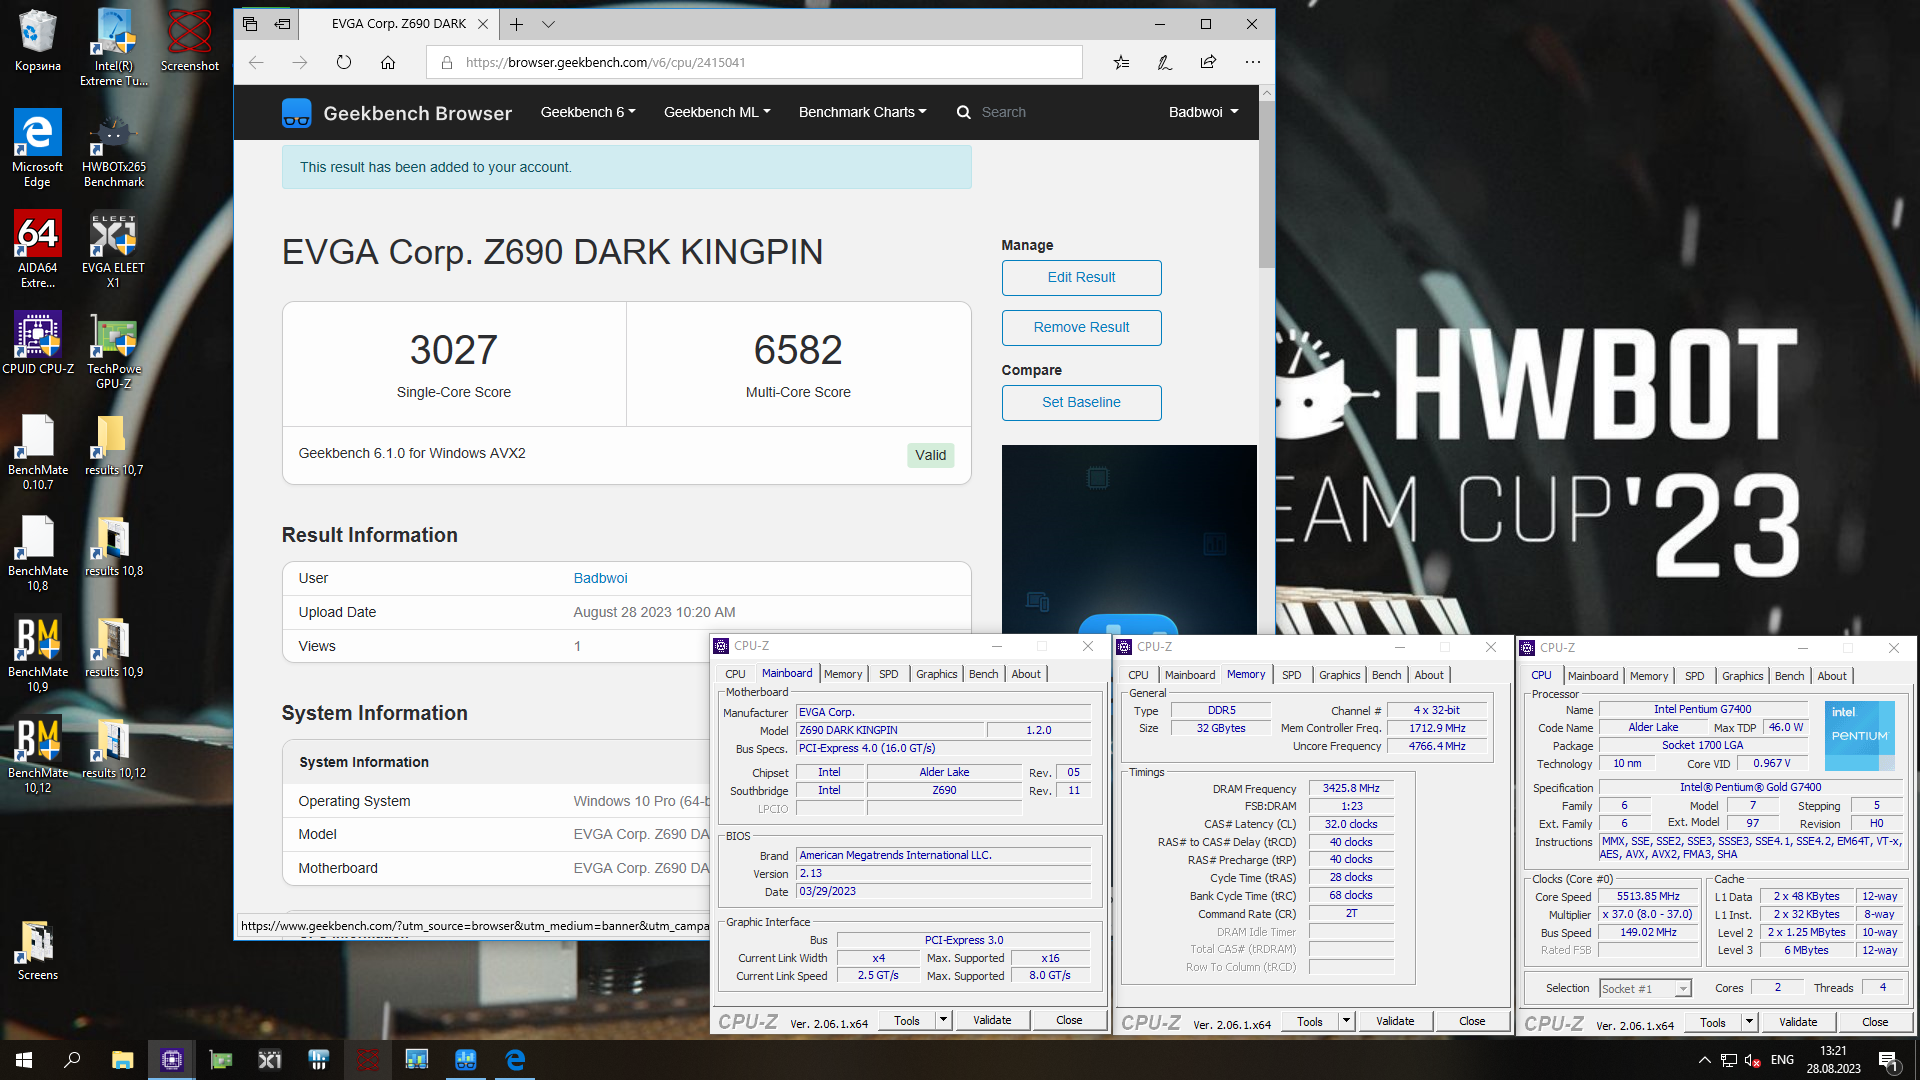Click the Edge browser refresh icon

(344, 62)
